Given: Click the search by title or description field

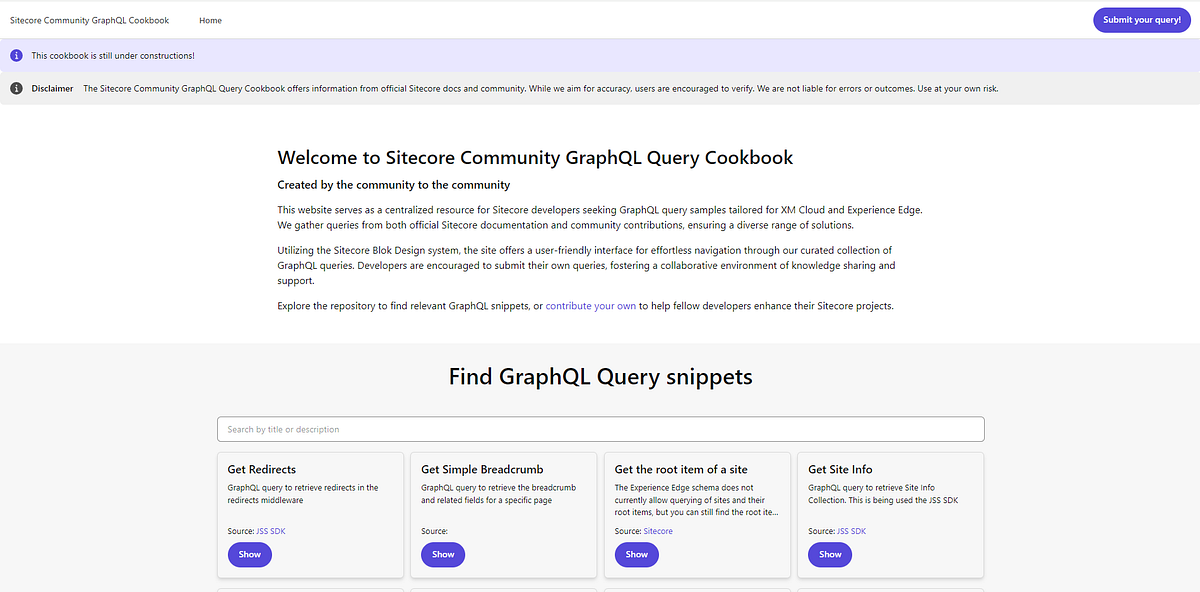Looking at the screenshot, I should click(x=600, y=428).
